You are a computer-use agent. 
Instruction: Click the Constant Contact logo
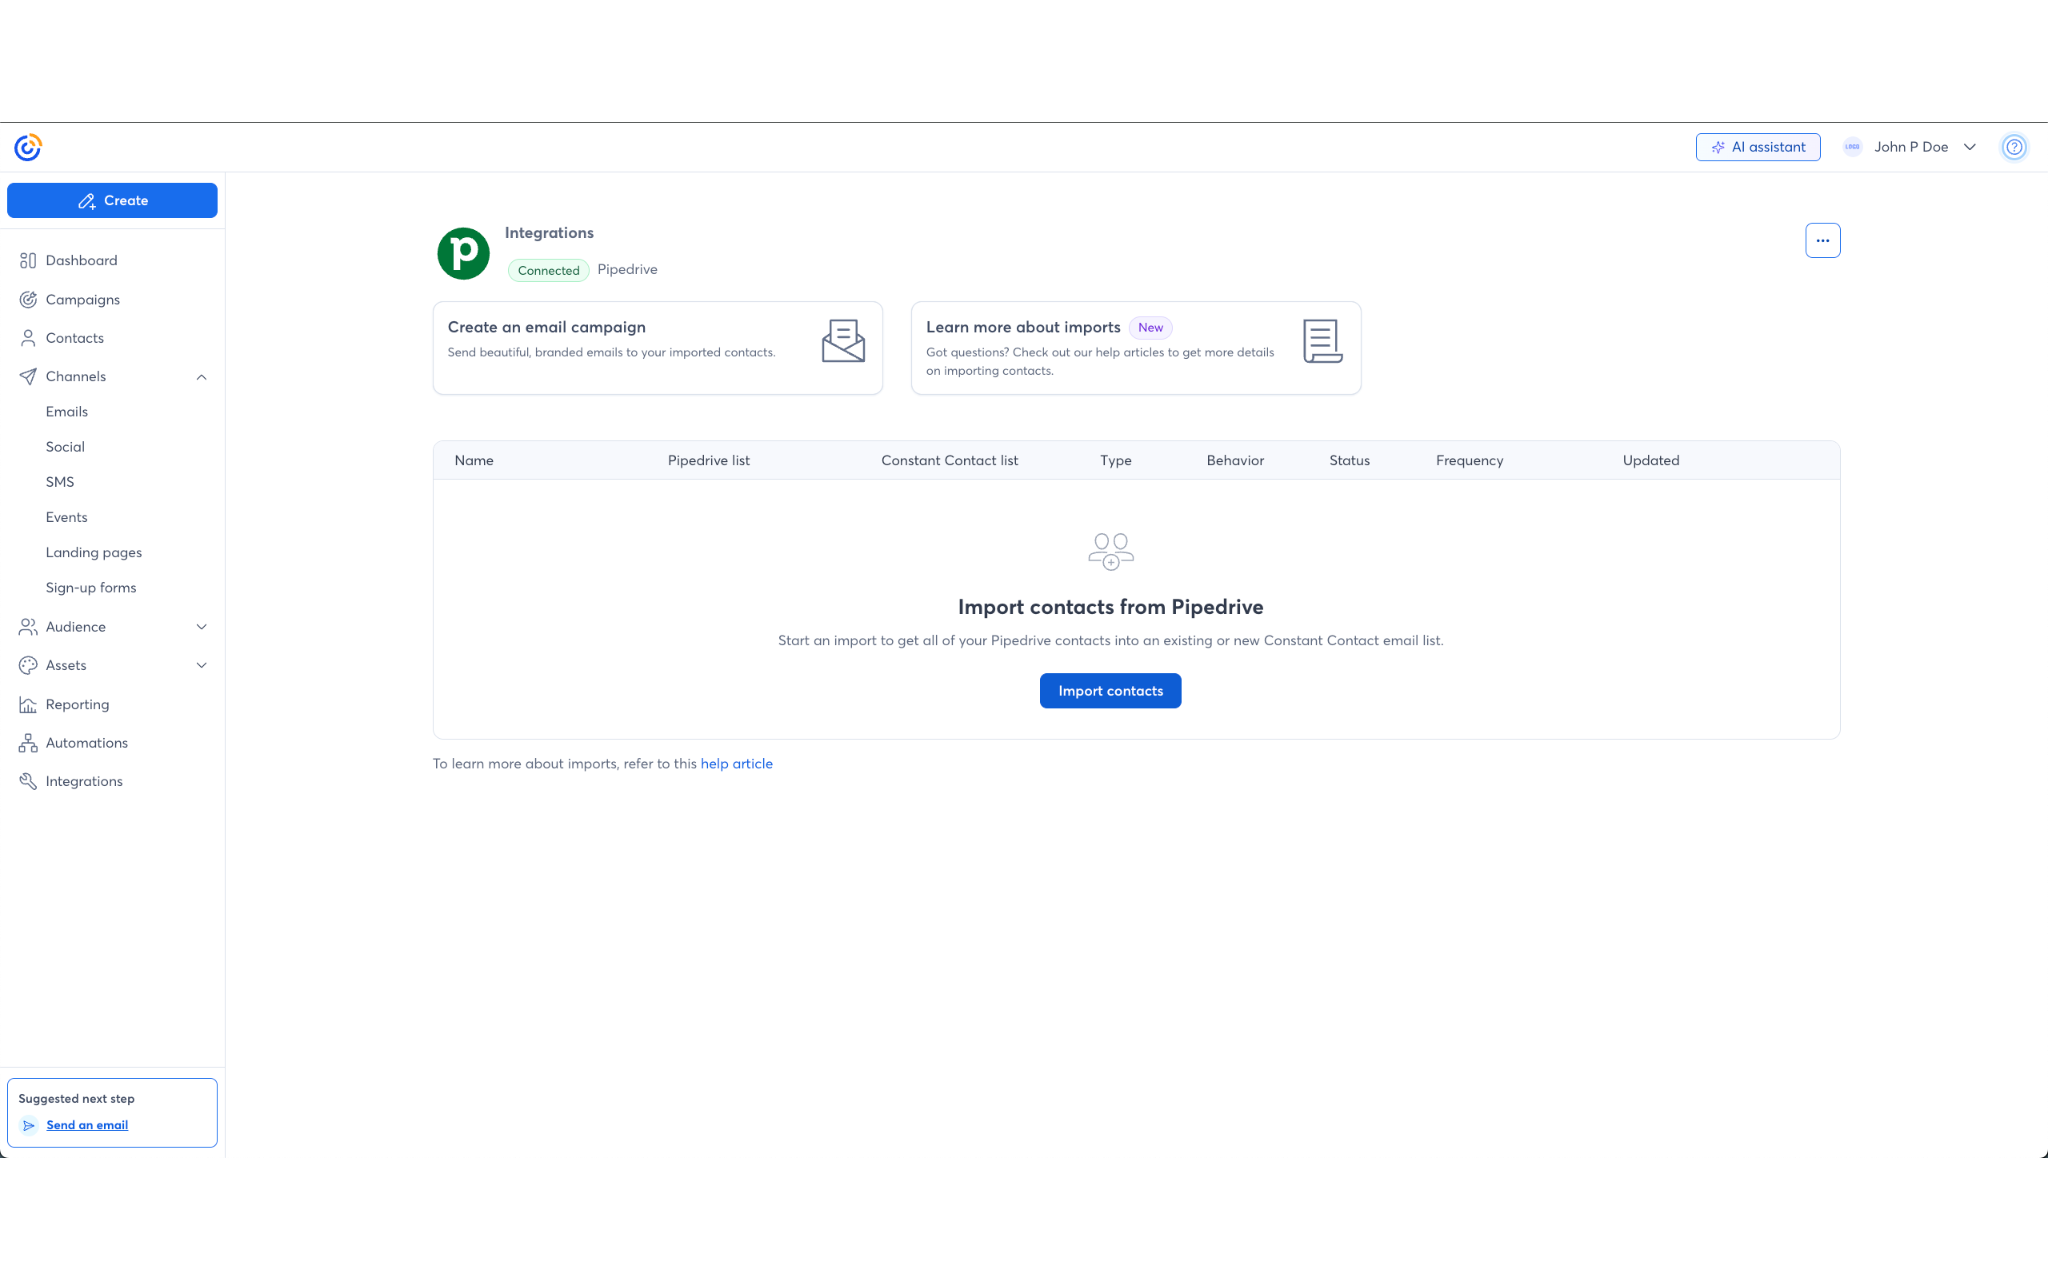click(x=26, y=147)
